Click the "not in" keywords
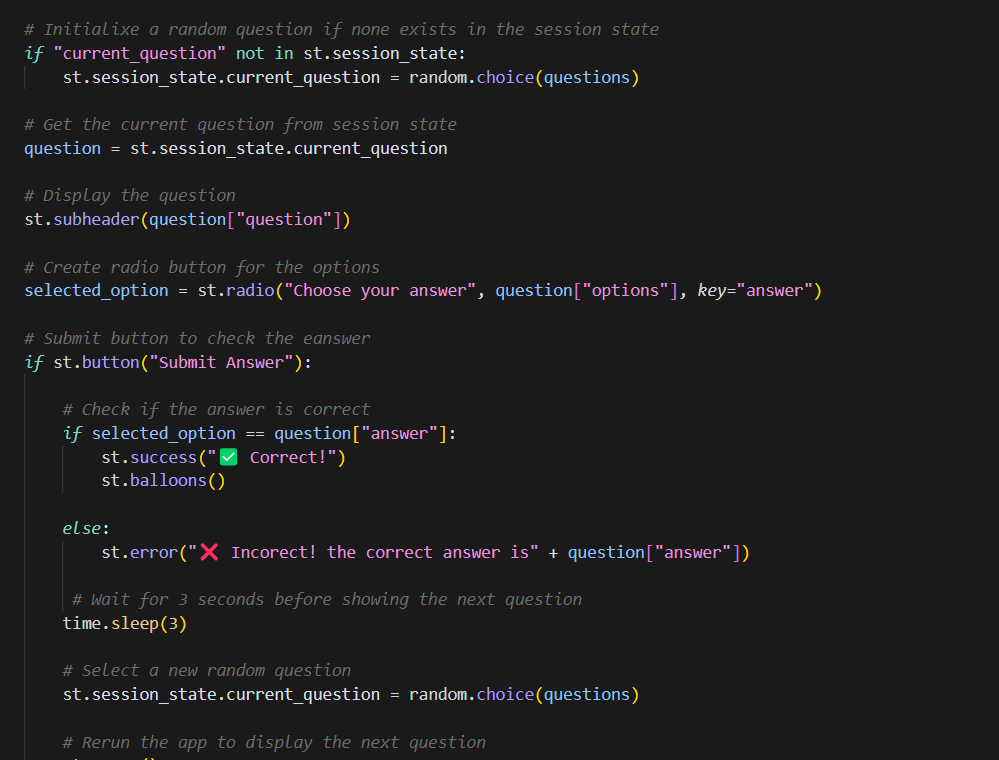999x760 pixels. click(264, 54)
